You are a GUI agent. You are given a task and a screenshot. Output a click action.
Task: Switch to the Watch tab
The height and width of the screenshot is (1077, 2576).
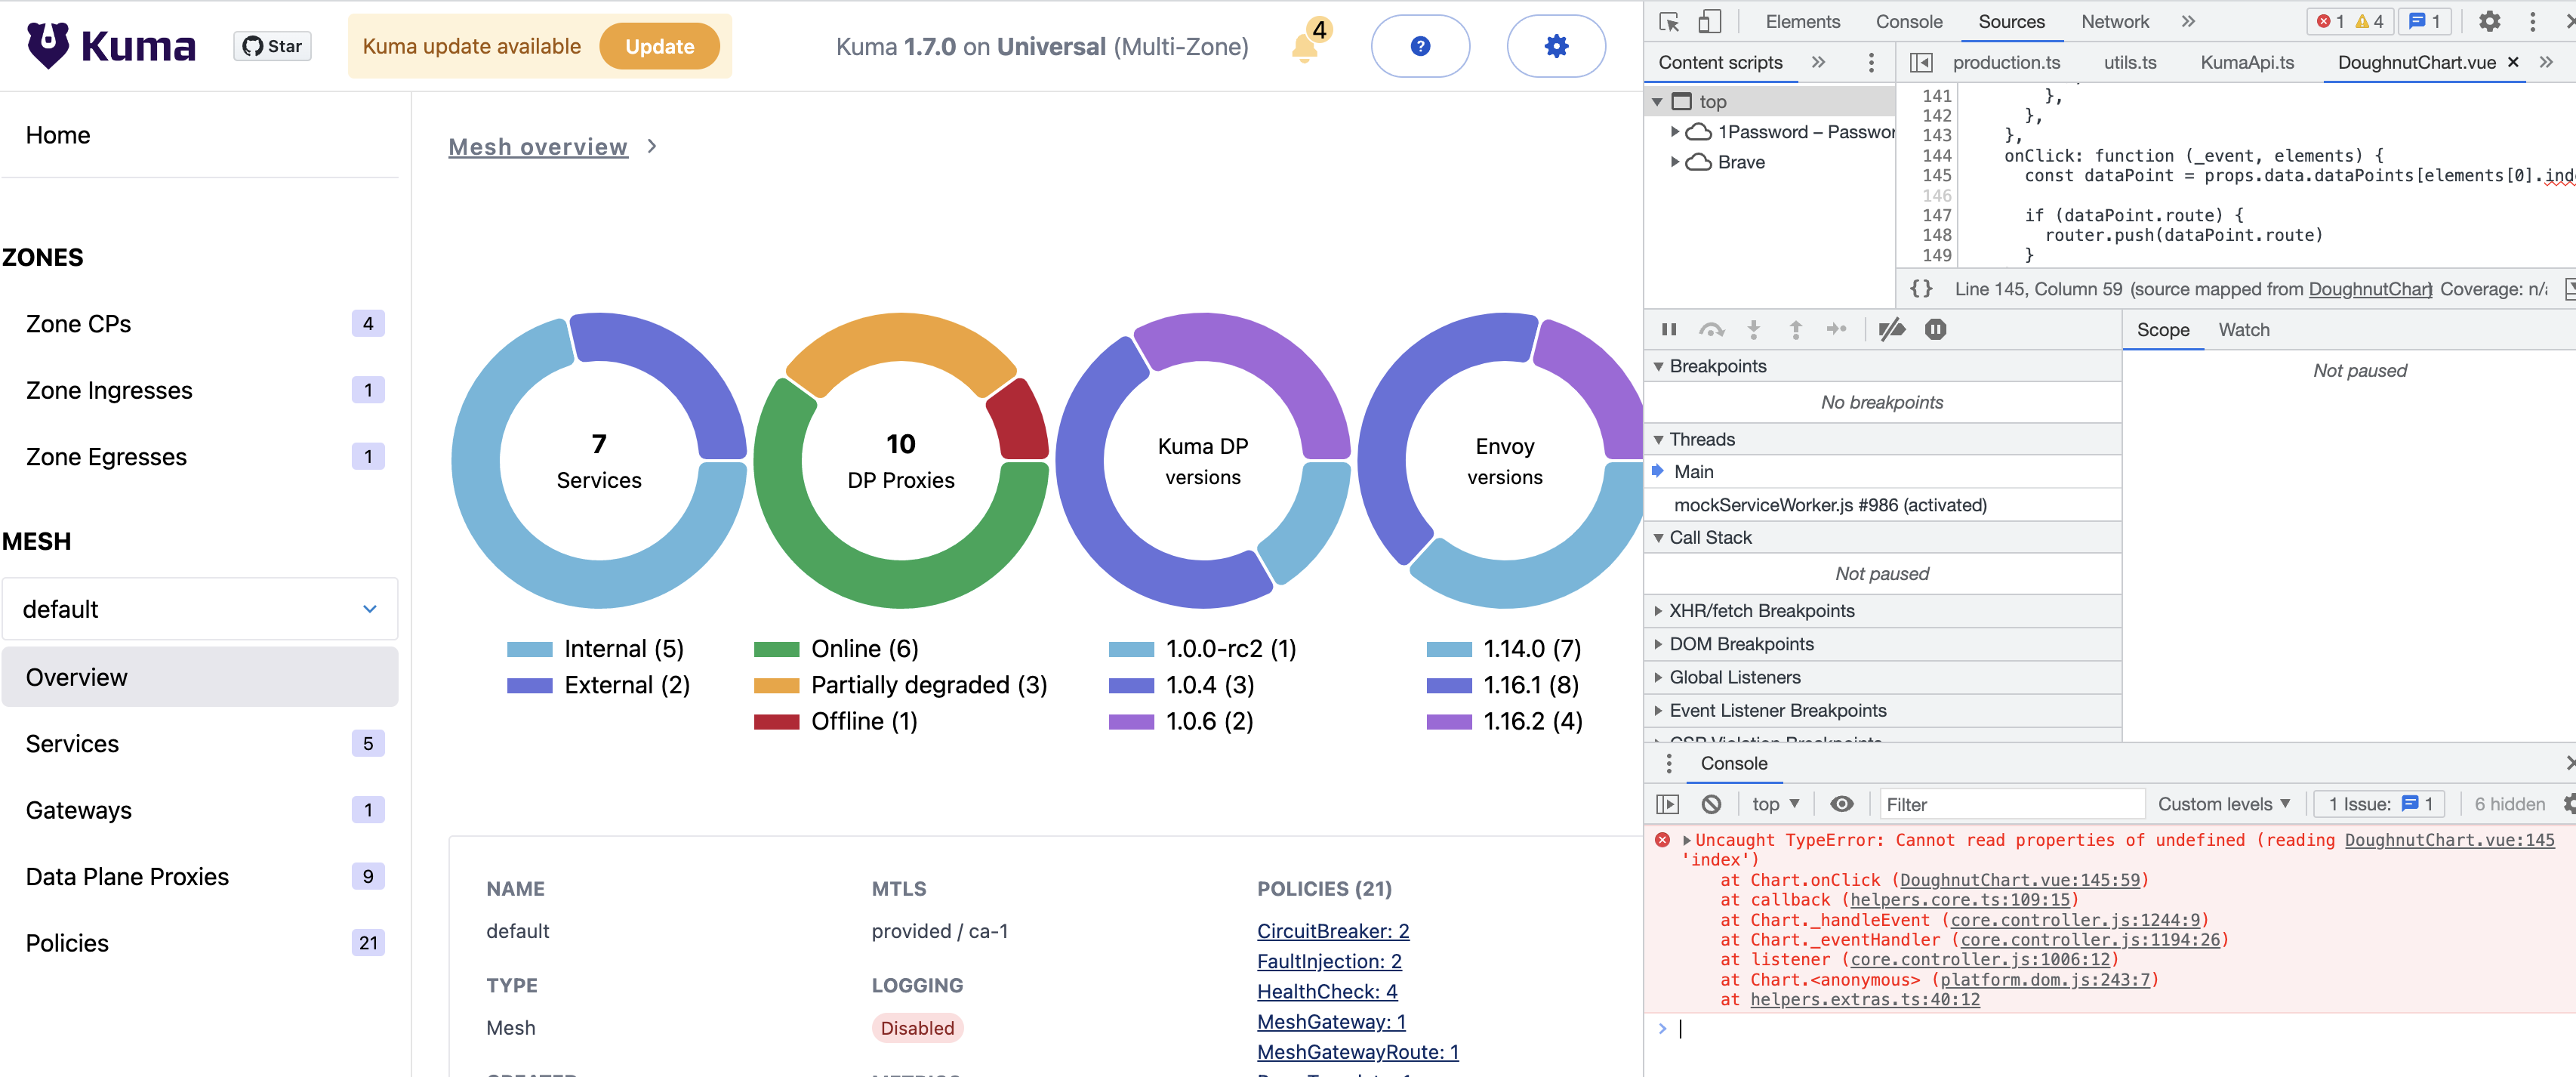pos(2244,329)
